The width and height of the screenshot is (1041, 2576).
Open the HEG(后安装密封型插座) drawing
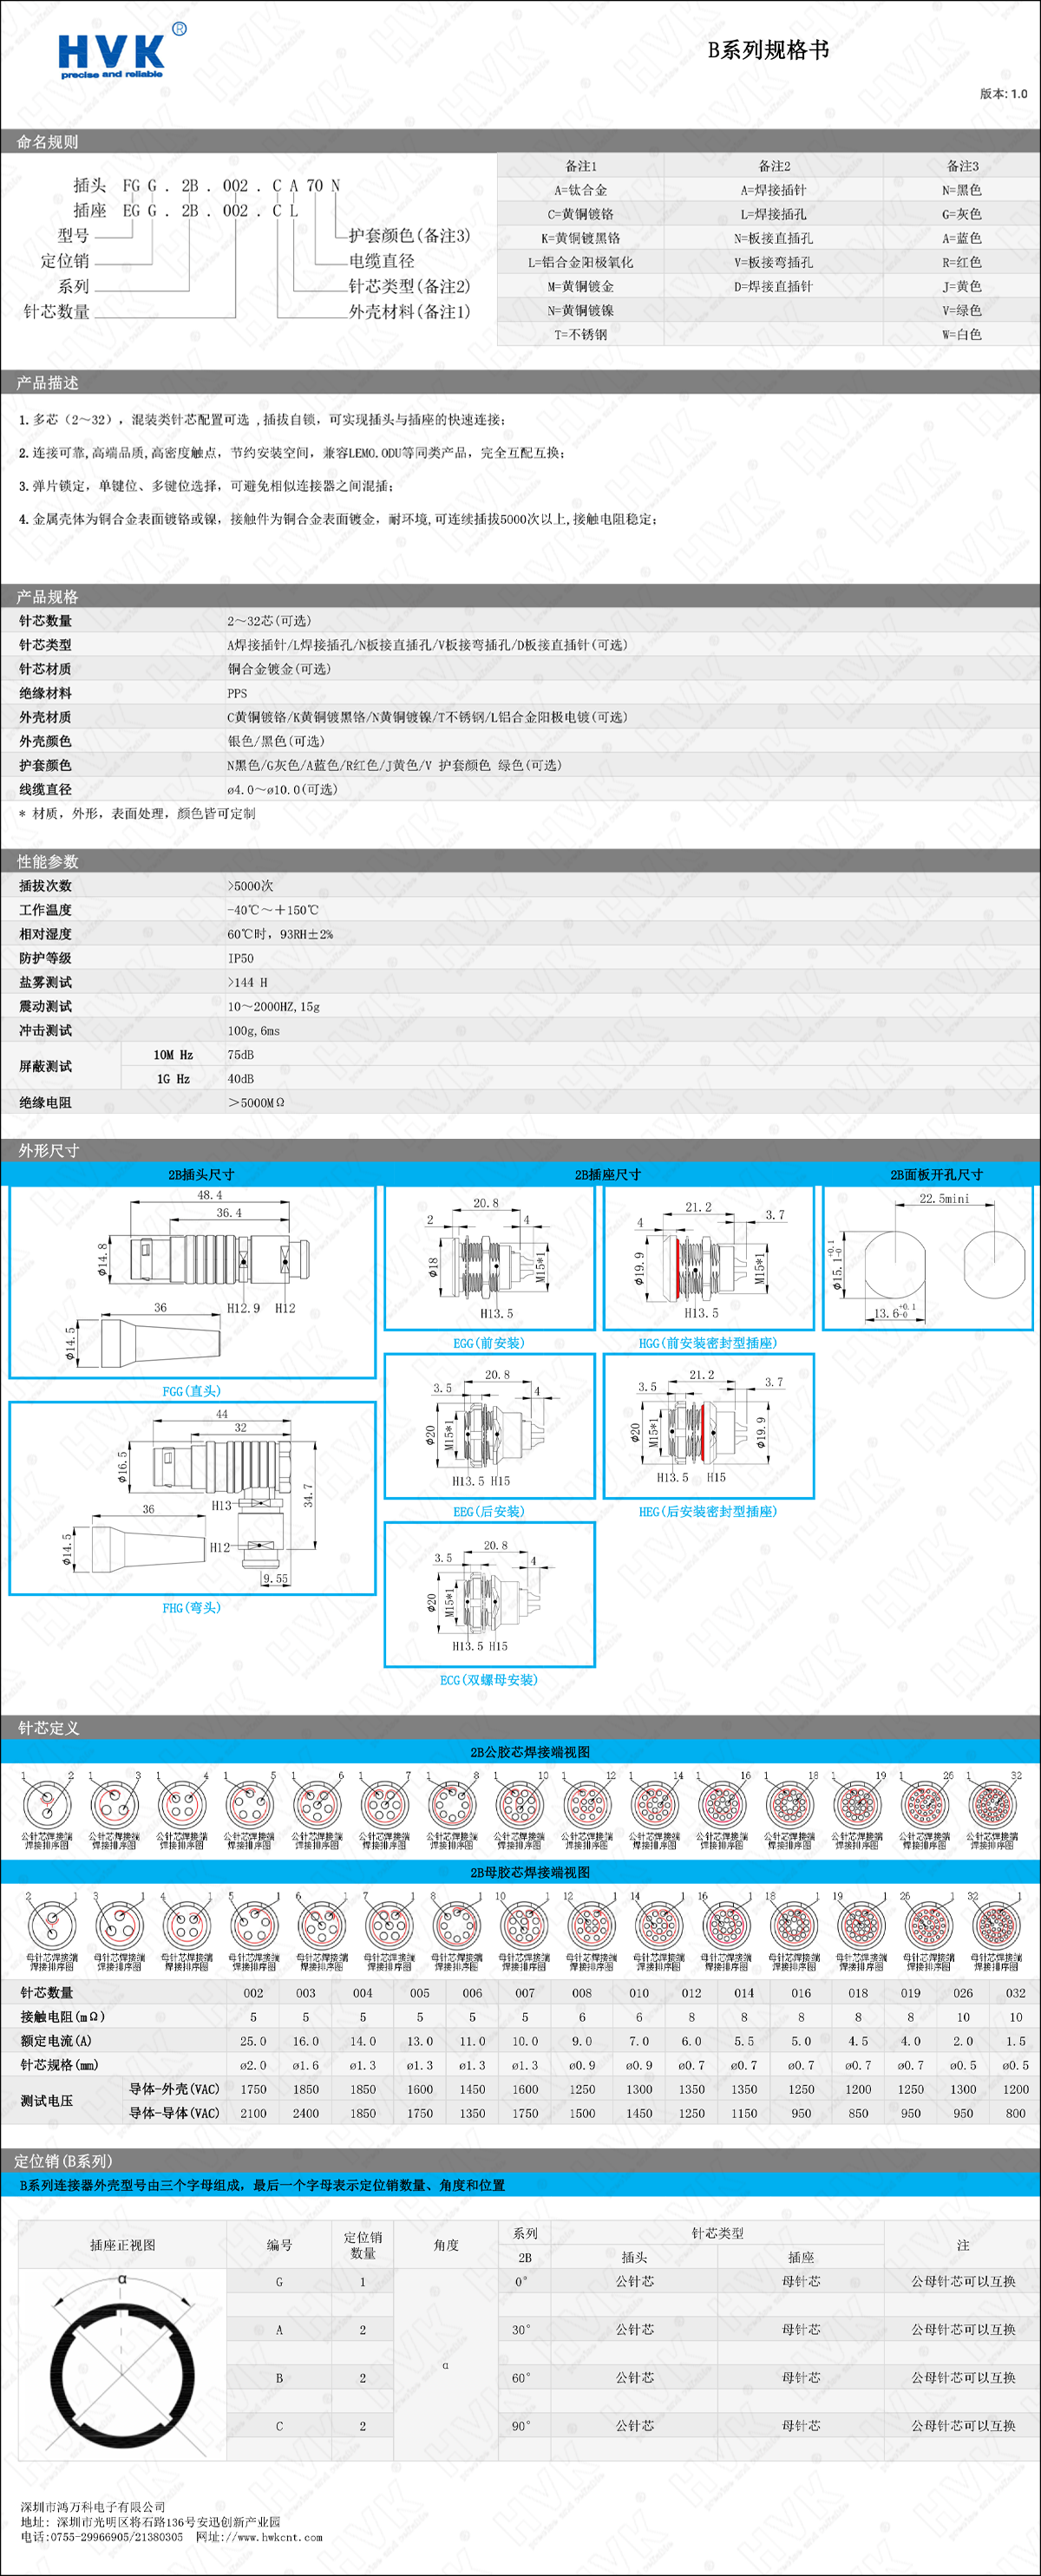tap(708, 1426)
